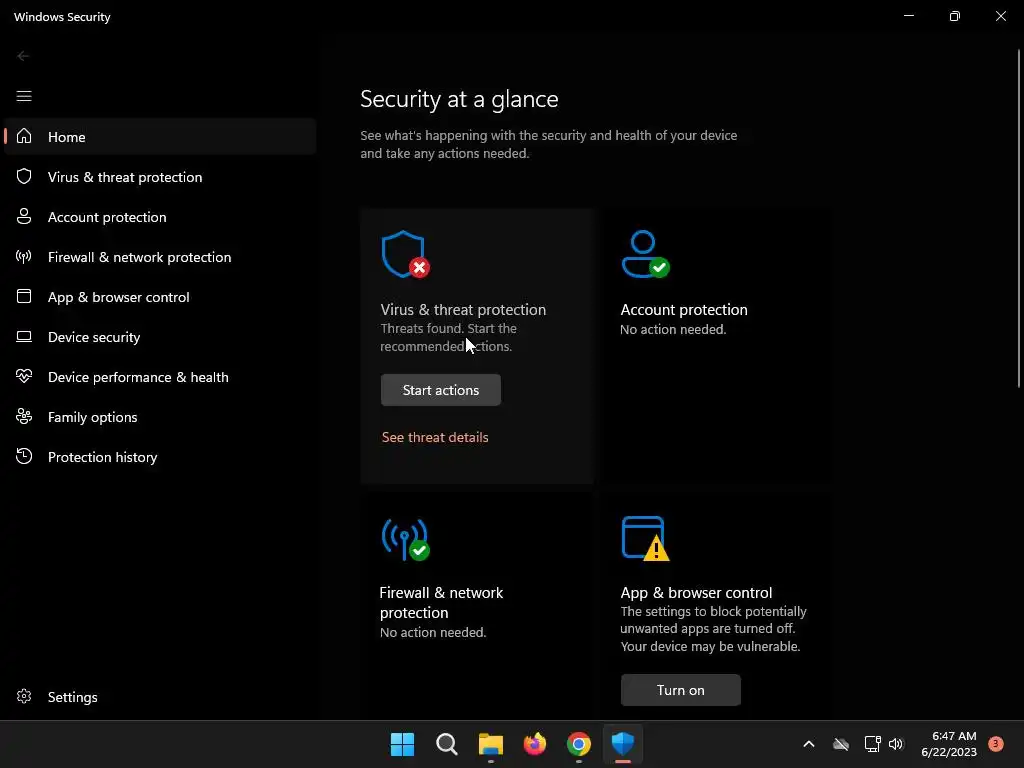The width and height of the screenshot is (1024, 768).
Task: Open Settings at bottom of sidebar
Action: click(x=160, y=697)
